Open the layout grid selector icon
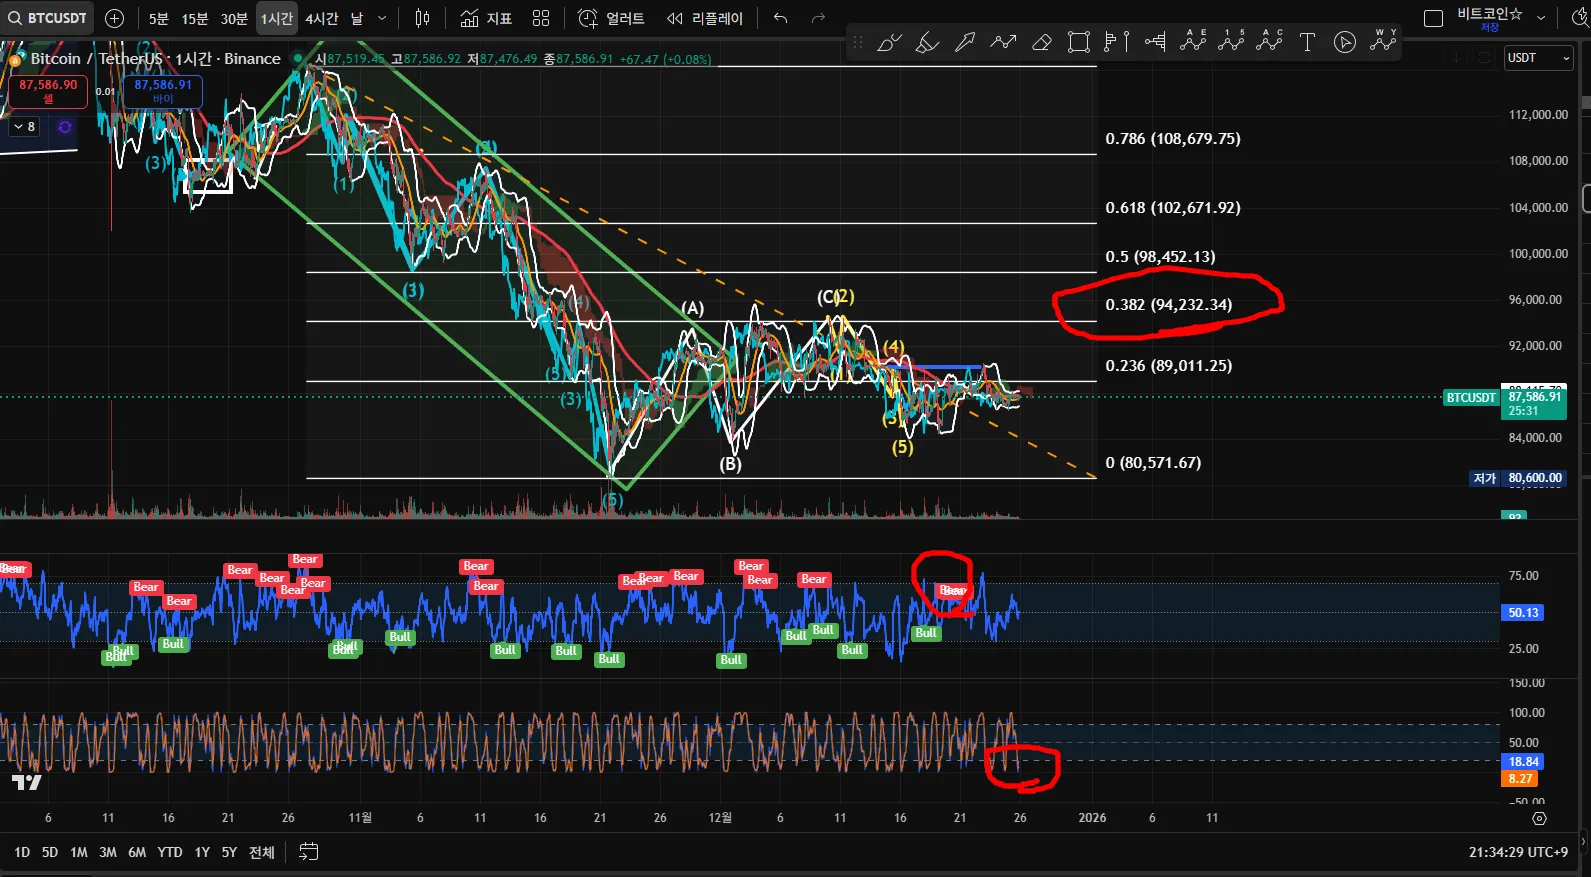 [x=541, y=18]
